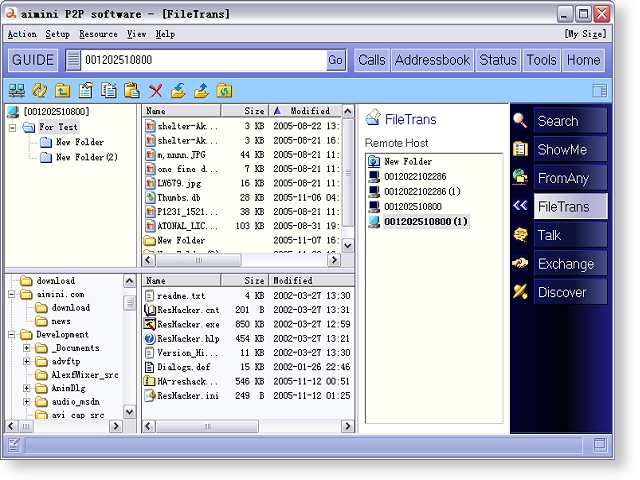
Task: Click the network computers toolbar icon
Action: click(17, 91)
